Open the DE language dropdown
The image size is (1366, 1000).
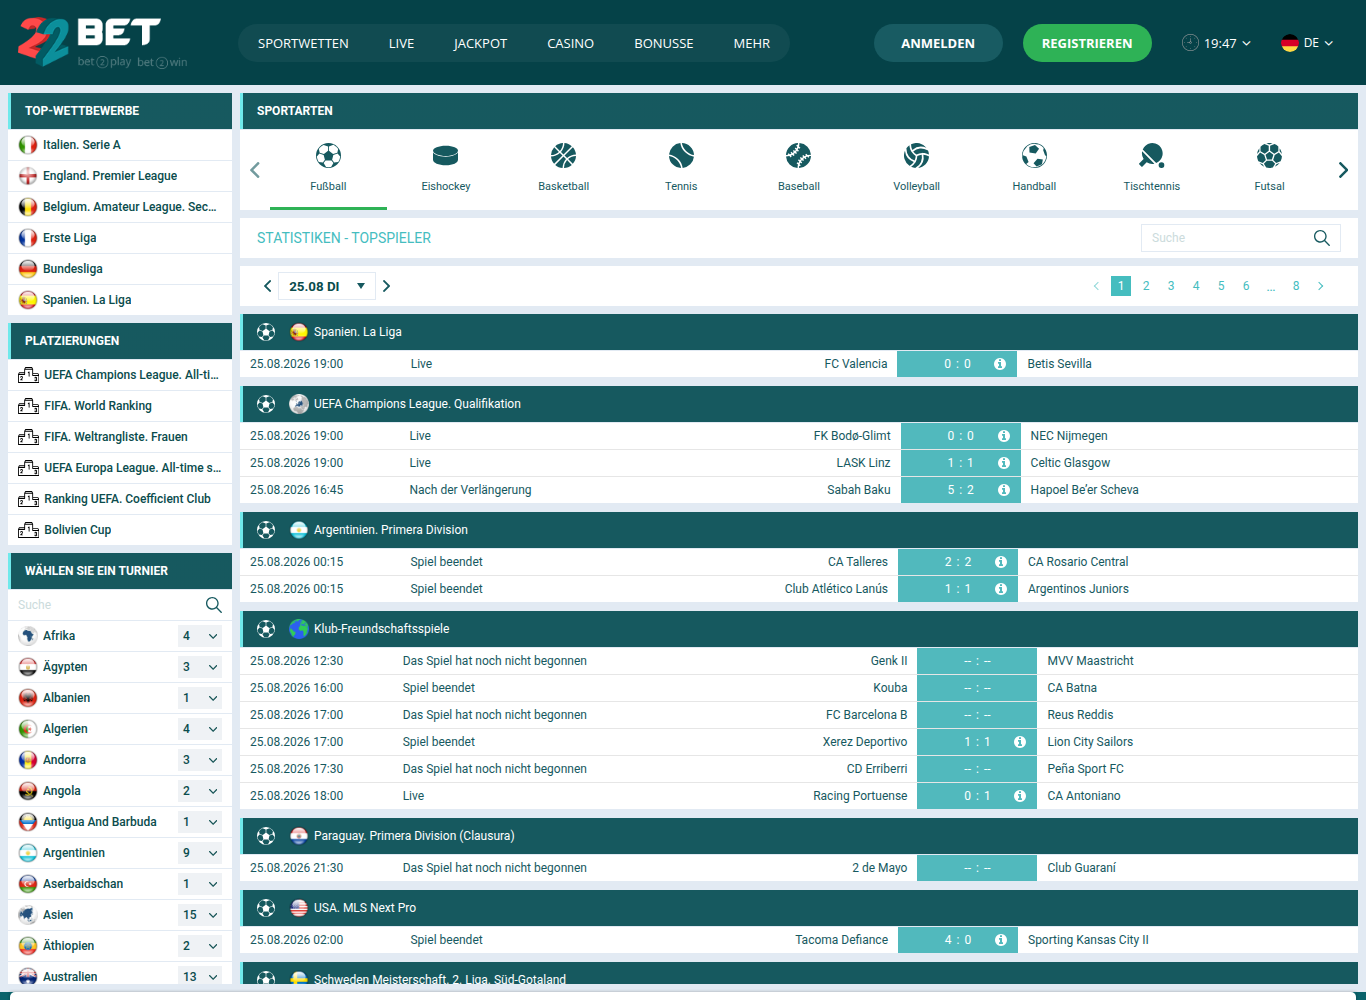[1307, 43]
